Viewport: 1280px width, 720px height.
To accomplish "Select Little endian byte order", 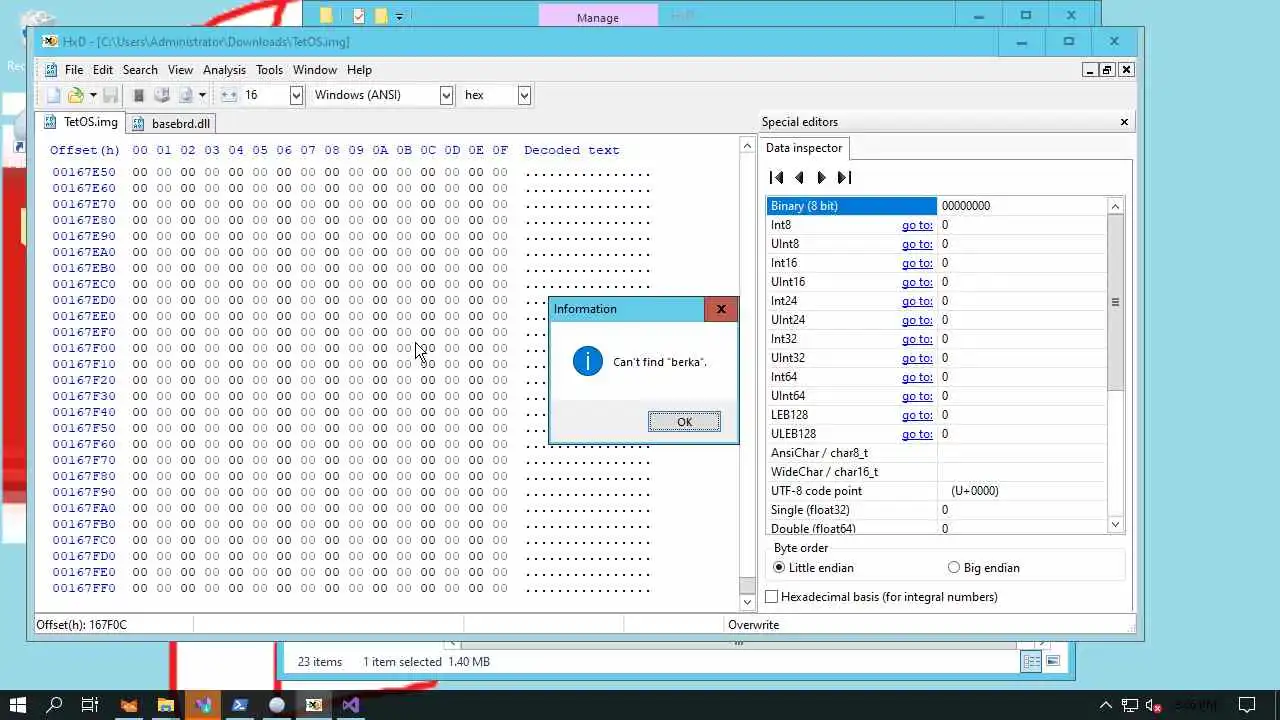I will (780, 567).
